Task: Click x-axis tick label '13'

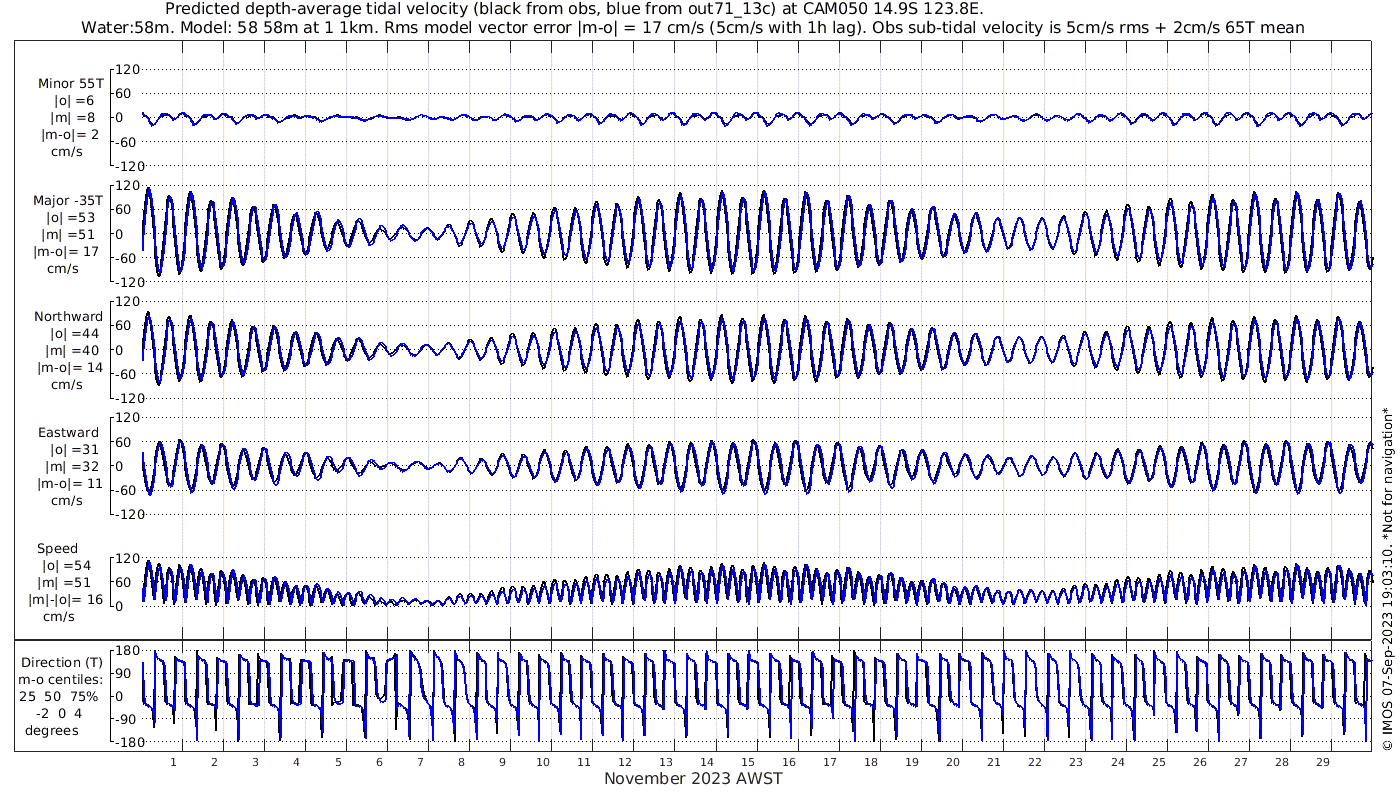Action: click(x=666, y=762)
